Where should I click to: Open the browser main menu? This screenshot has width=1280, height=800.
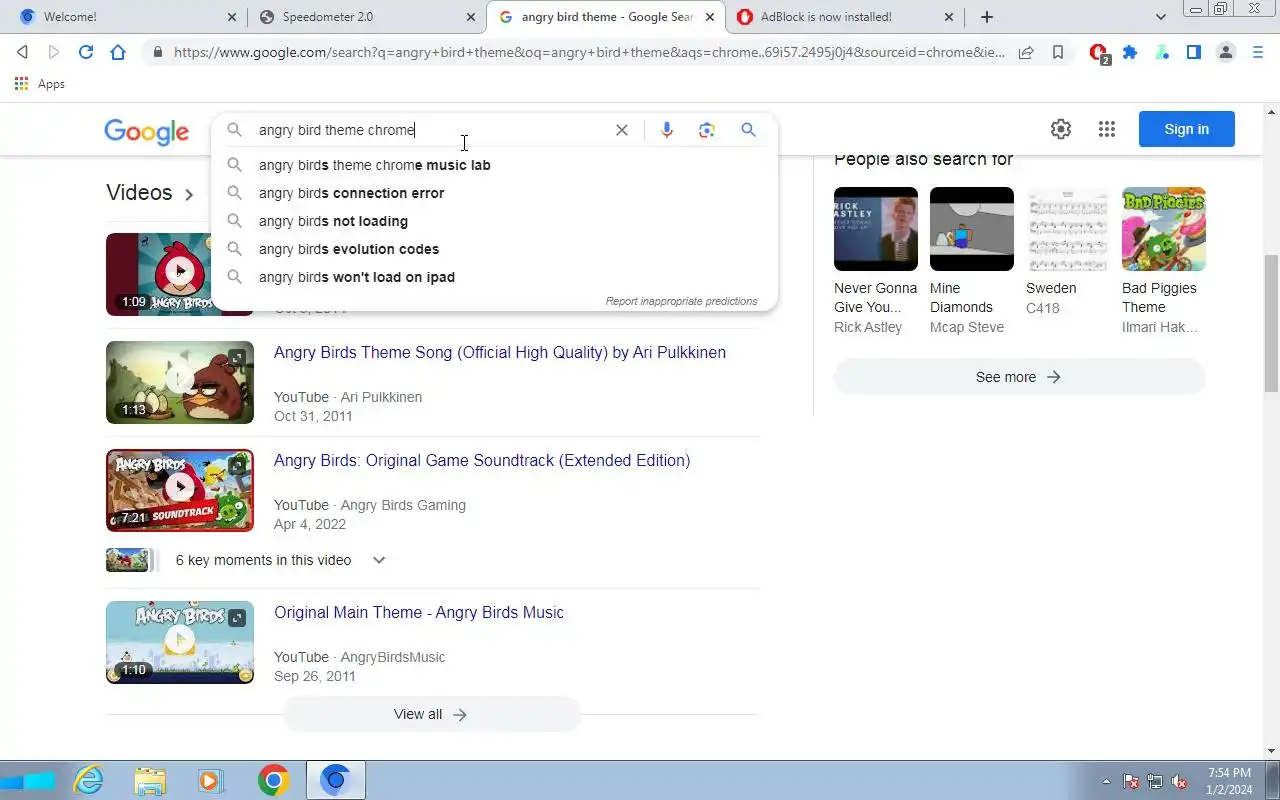tap(1258, 52)
